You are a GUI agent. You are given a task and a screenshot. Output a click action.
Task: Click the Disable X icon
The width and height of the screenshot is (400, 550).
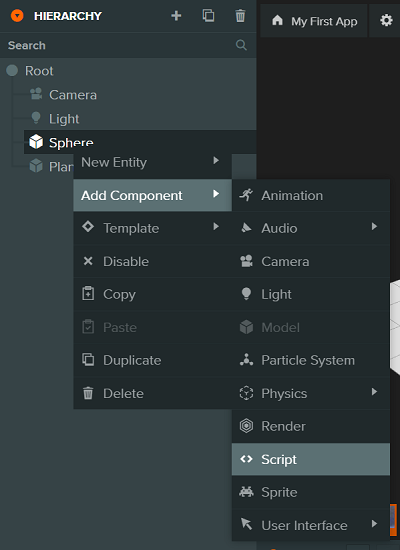tap(88, 261)
